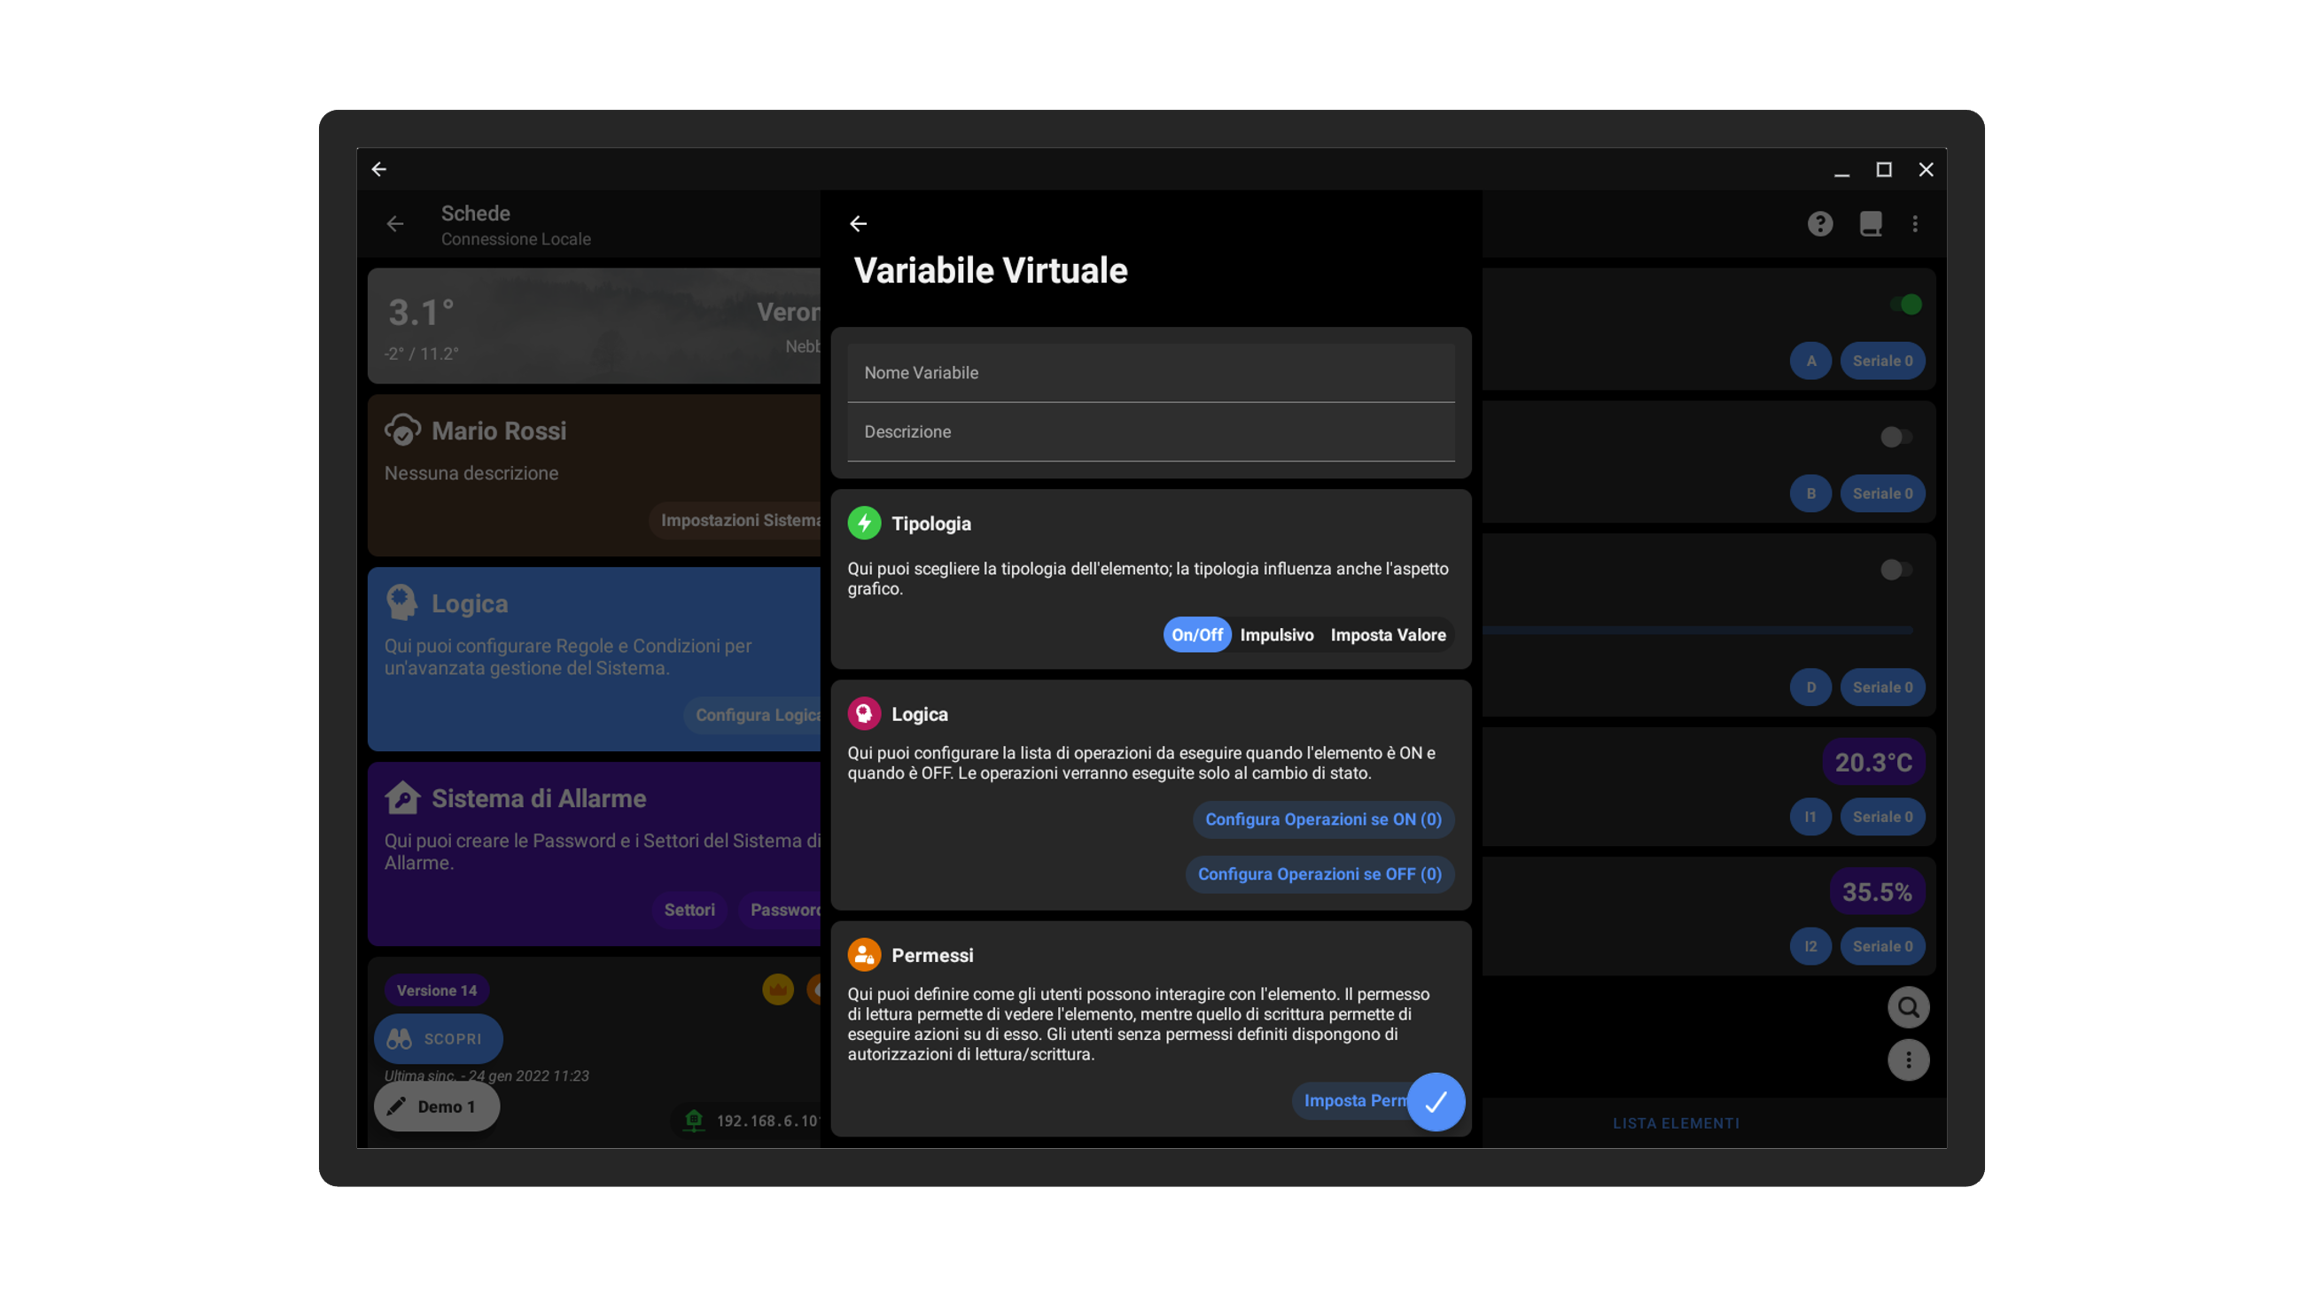The width and height of the screenshot is (2304, 1296).
Task: Click the round three-dot button below search
Action: 1907,1060
